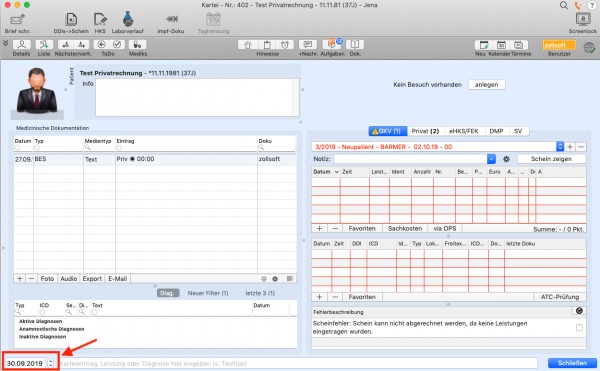Image resolution: width=600 pixels, height=371 pixels.
Task: Open Spotlight search magnifier icon
Action: (564, 5)
